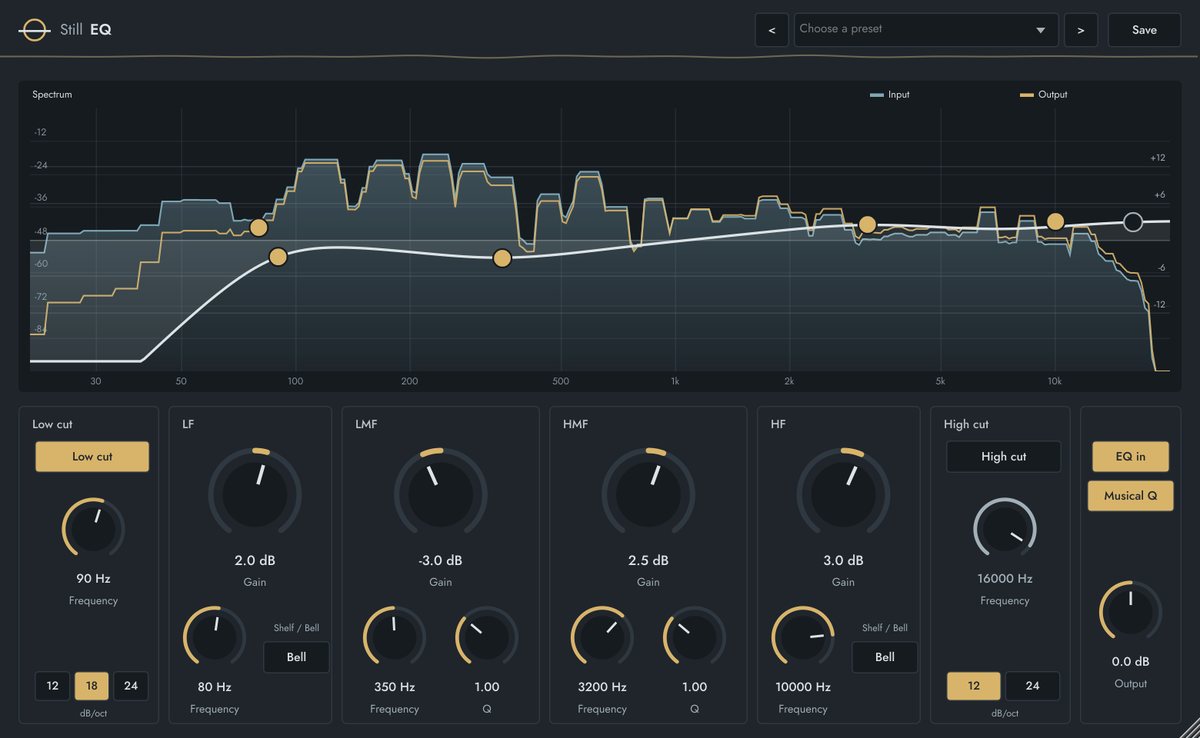Viewport: 1200px width, 738px height.
Task: Click the LMF gain value -3.0 dB
Action: [x=440, y=561]
